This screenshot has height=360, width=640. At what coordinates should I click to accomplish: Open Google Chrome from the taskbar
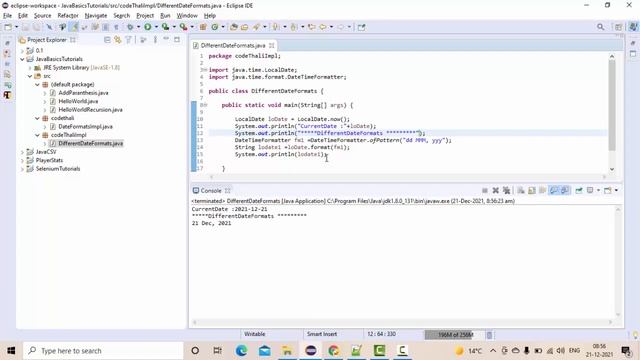tap(333, 351)
